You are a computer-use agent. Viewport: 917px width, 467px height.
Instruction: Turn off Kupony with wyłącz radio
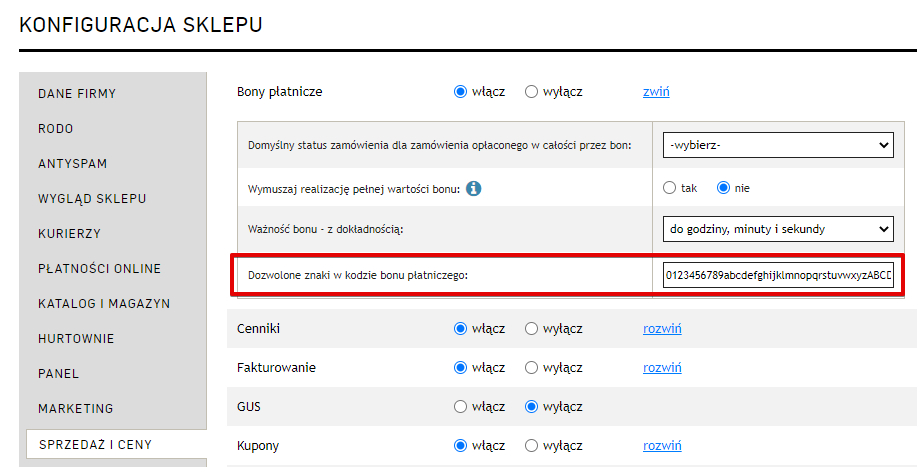tap(531, 445)
